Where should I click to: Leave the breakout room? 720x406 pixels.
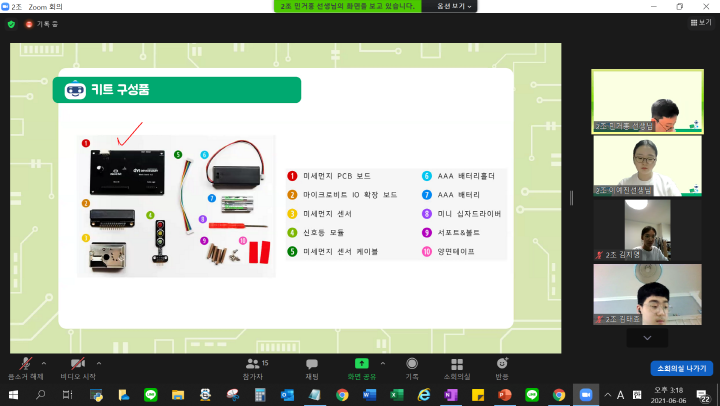[682, 368]
